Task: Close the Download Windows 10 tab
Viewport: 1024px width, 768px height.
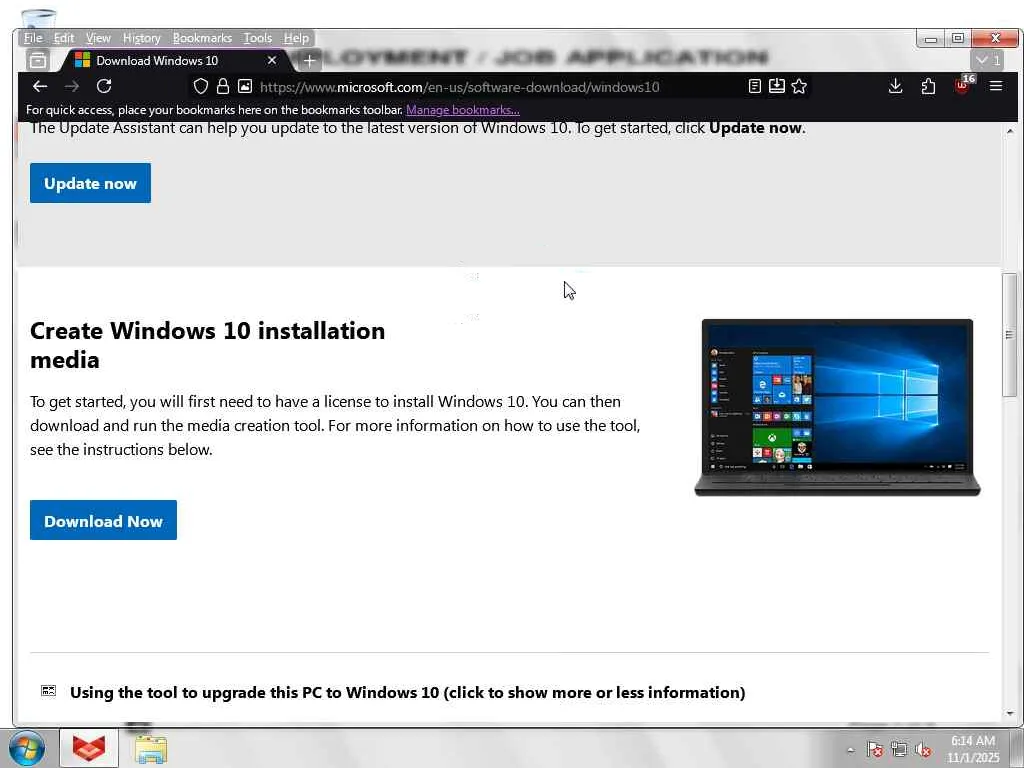Action: (272, 60)
